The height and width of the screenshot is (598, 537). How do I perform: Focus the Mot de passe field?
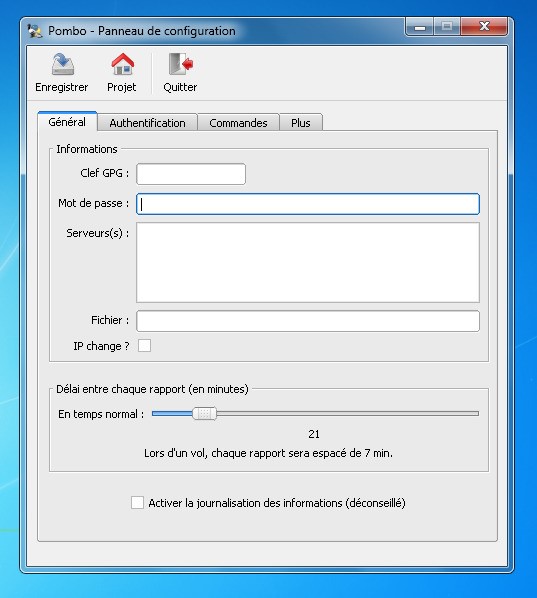(308, 204)
